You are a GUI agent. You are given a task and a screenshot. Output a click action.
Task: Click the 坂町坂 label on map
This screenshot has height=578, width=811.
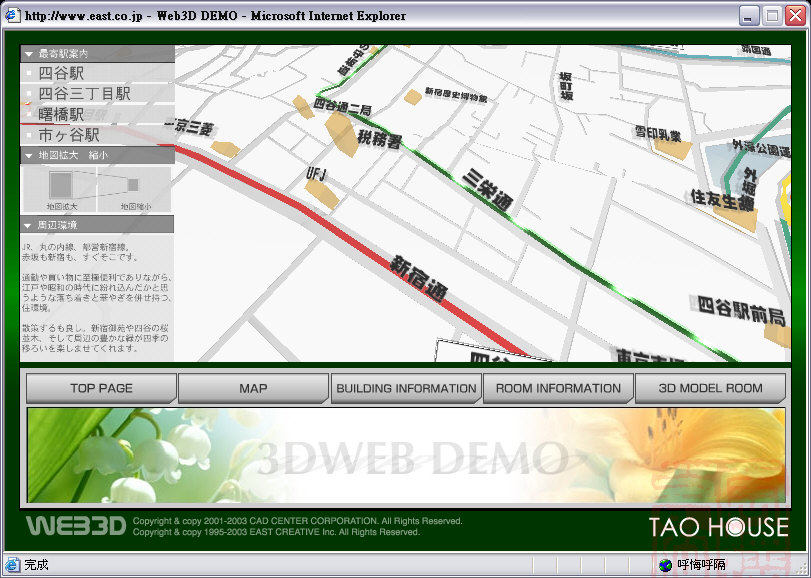tap(566, 86)
